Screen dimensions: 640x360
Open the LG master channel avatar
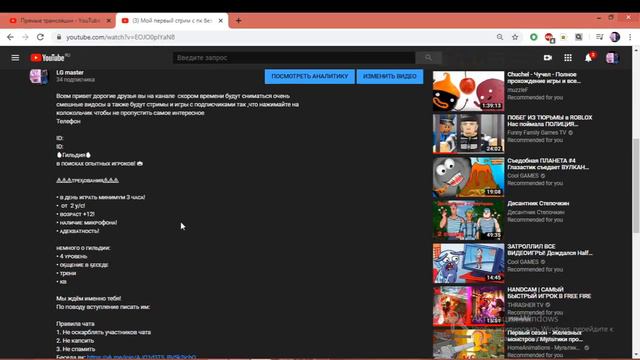(39, 76)
